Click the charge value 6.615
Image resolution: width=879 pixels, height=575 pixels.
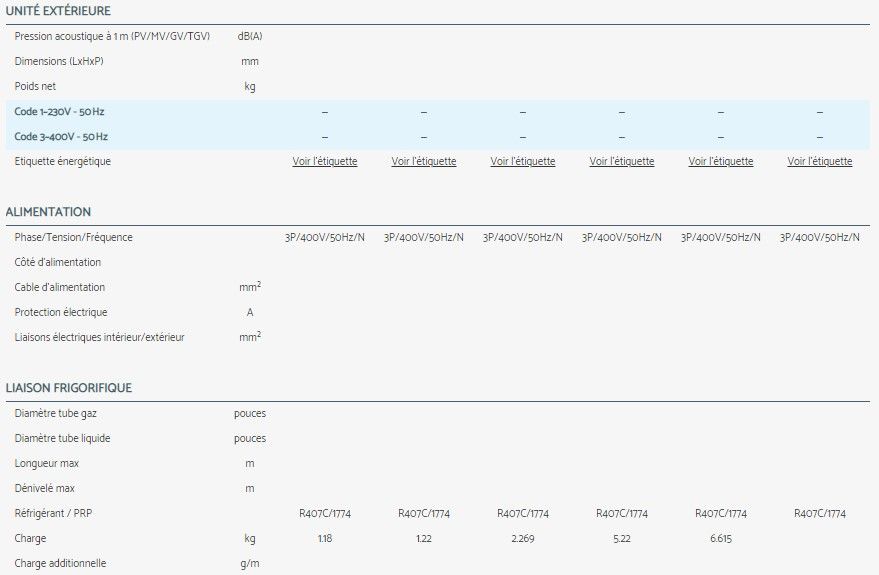coord(720,539)
